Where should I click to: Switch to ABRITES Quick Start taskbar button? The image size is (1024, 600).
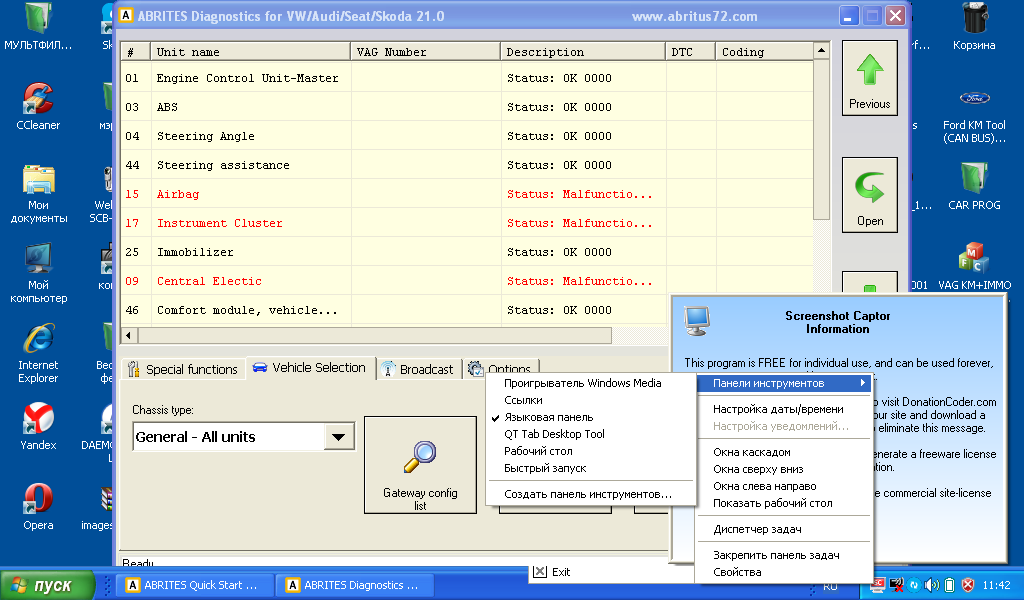pos(193,585)
